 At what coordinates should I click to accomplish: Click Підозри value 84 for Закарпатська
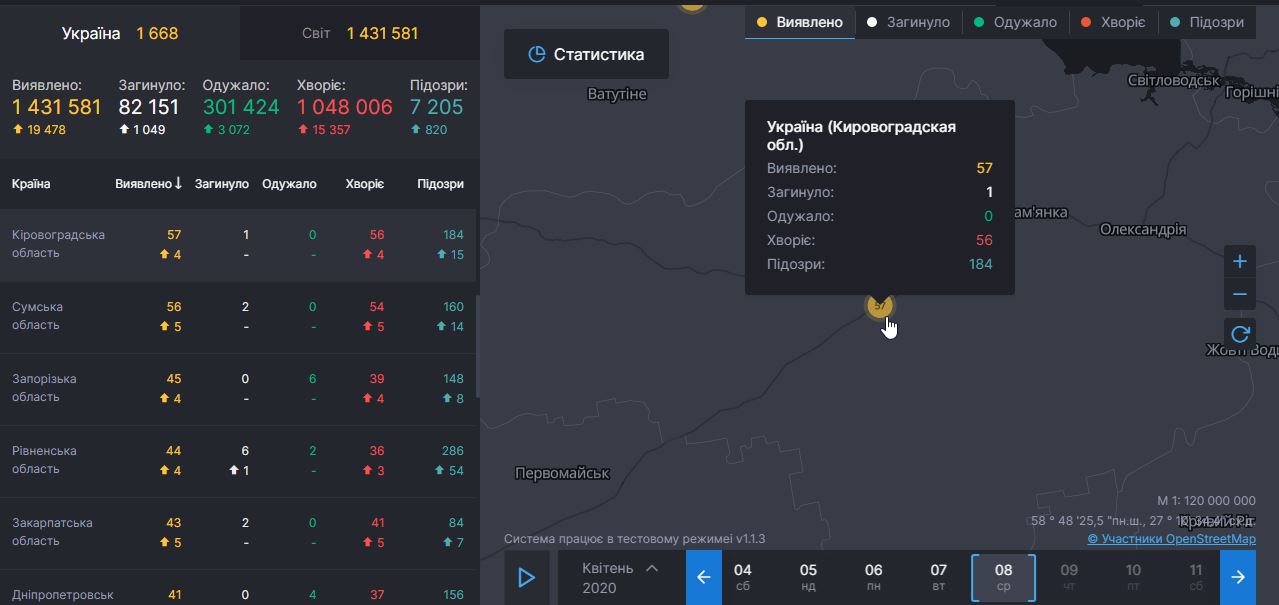tap(456, 523)
